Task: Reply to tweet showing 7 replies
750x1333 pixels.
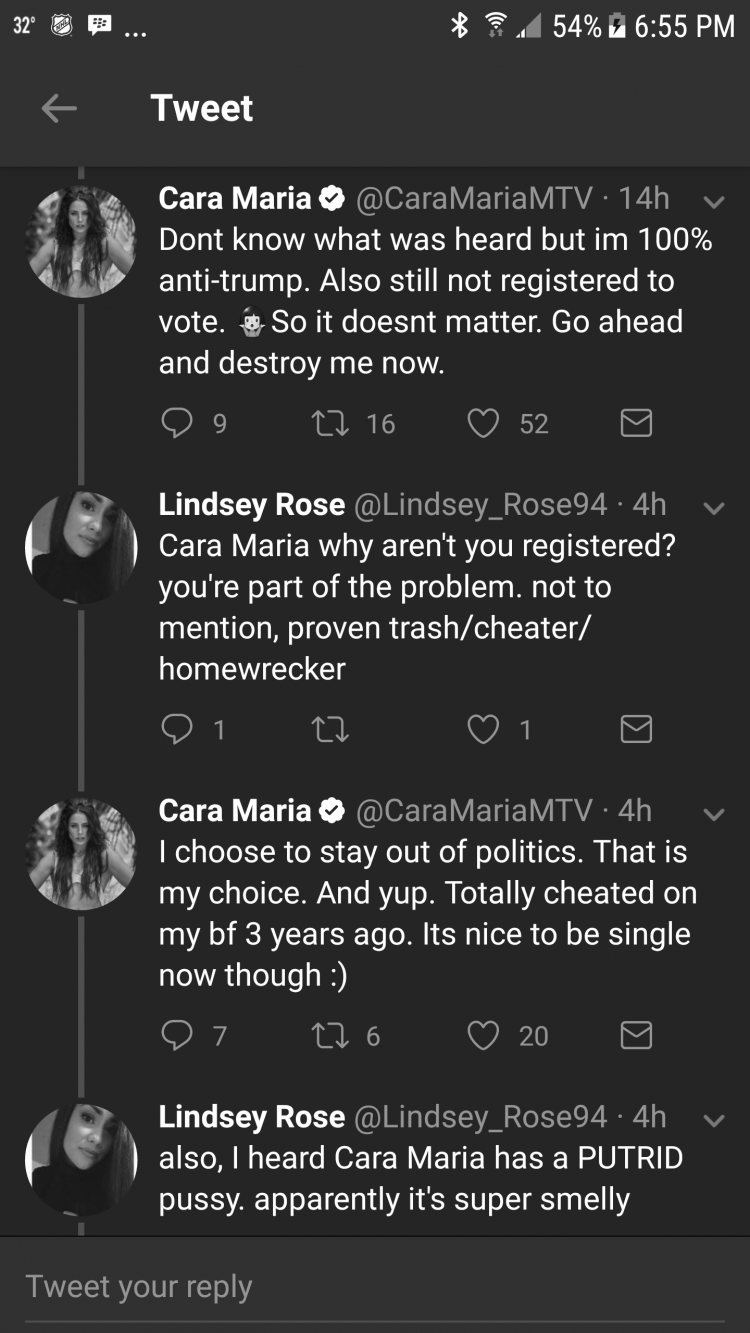Action: click(x=177, y=1036)
